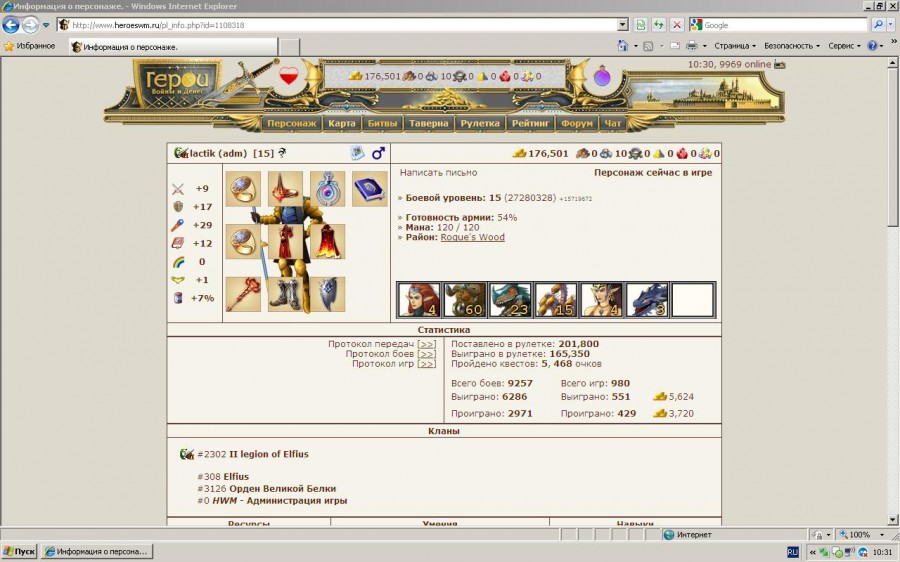Click the steel boots artifact slot
The width and height of the screenshot is (900, 562).
pos(285,294)
